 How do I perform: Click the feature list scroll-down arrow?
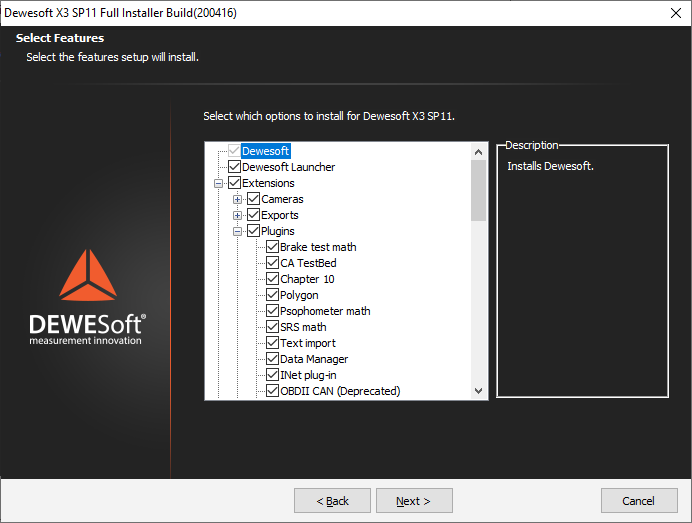pos(478,391)
